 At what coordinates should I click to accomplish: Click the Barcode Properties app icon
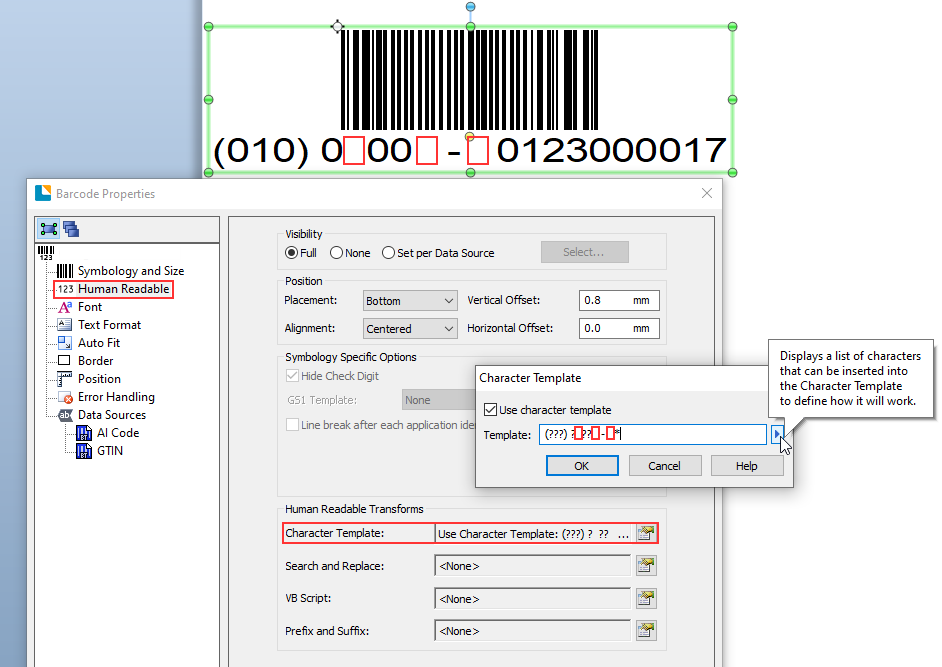click(x=43, y=193)
